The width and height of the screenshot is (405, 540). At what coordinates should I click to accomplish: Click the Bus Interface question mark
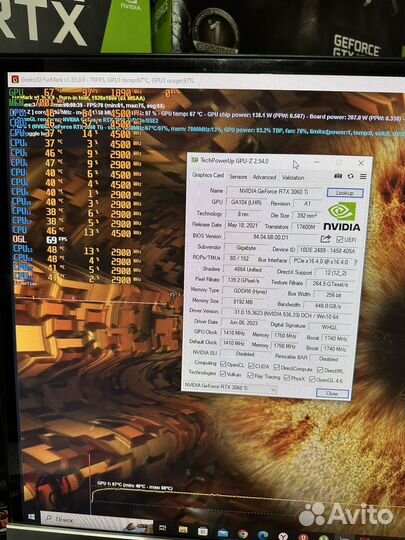pos(355,262)
